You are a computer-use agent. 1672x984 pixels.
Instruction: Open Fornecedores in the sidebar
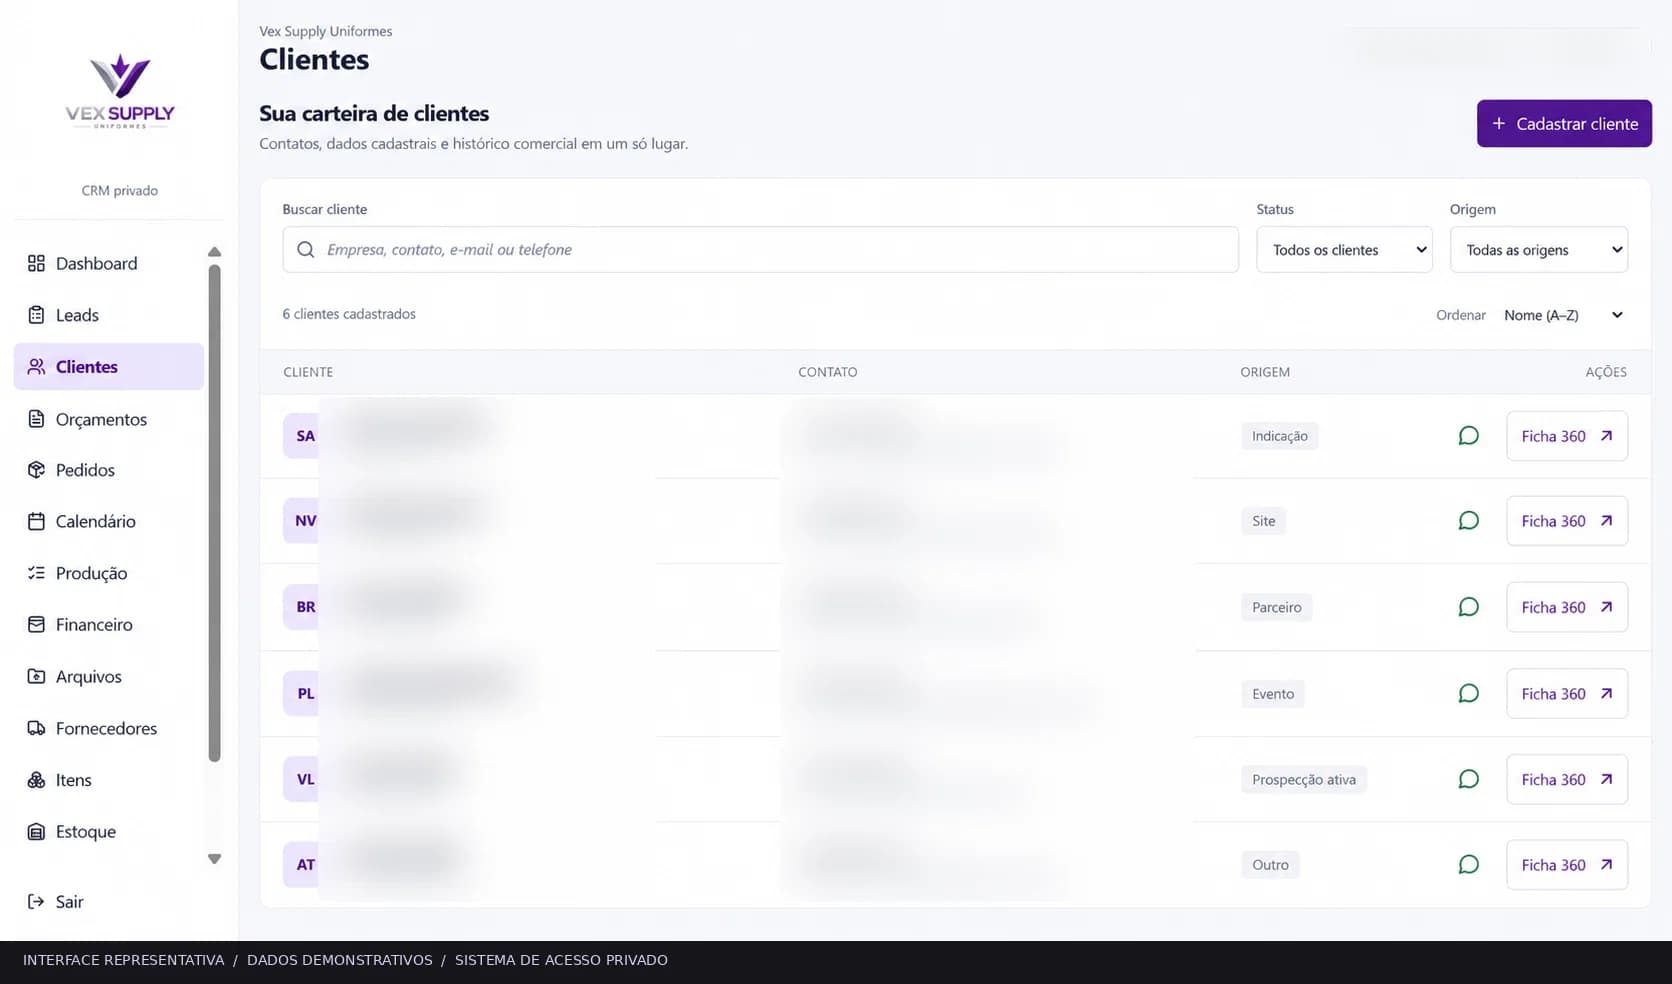pos(109,728)
